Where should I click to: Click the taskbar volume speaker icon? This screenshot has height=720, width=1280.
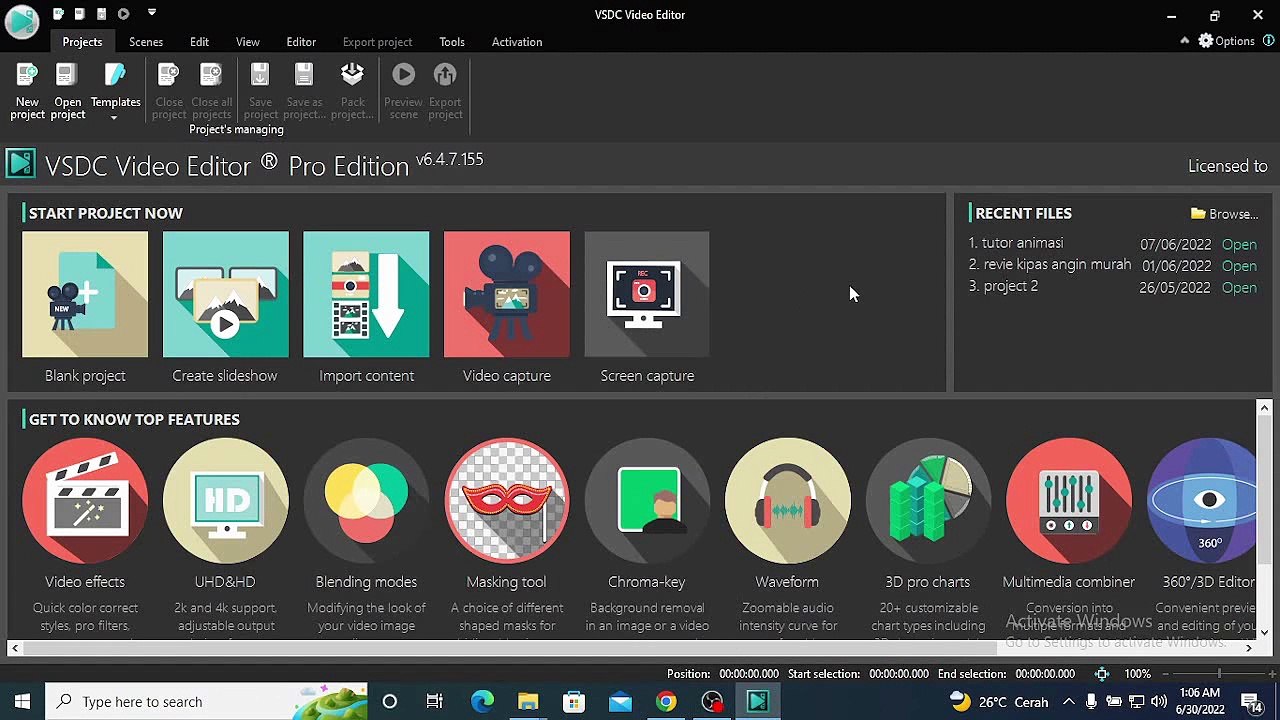click(x=1159, y=702)
